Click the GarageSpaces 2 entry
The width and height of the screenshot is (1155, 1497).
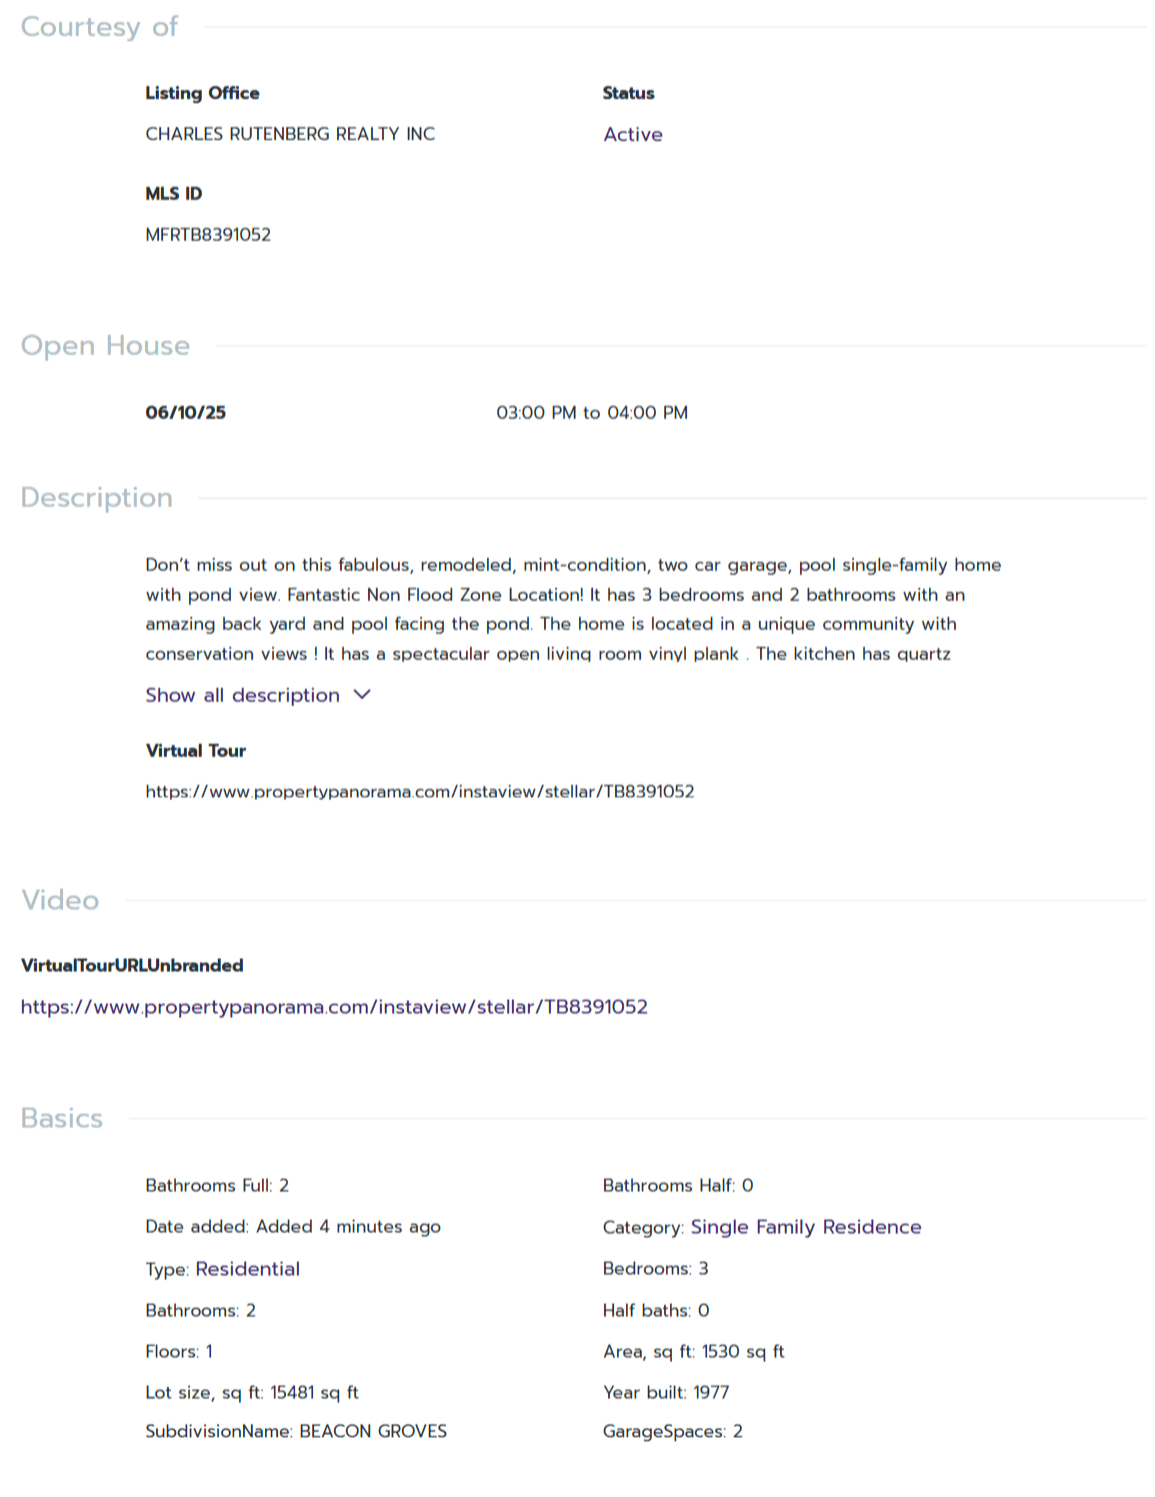click(672, 1431)
